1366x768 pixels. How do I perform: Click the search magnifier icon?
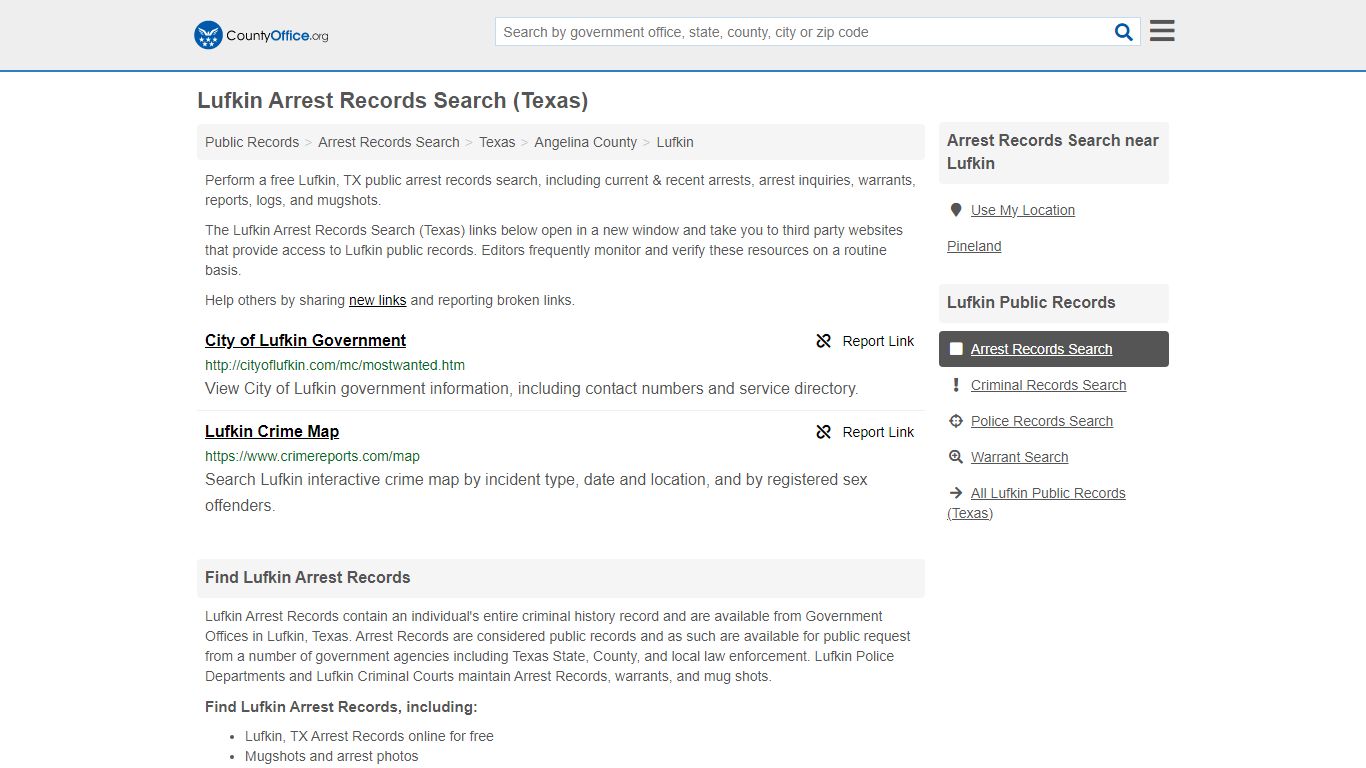1124,32
